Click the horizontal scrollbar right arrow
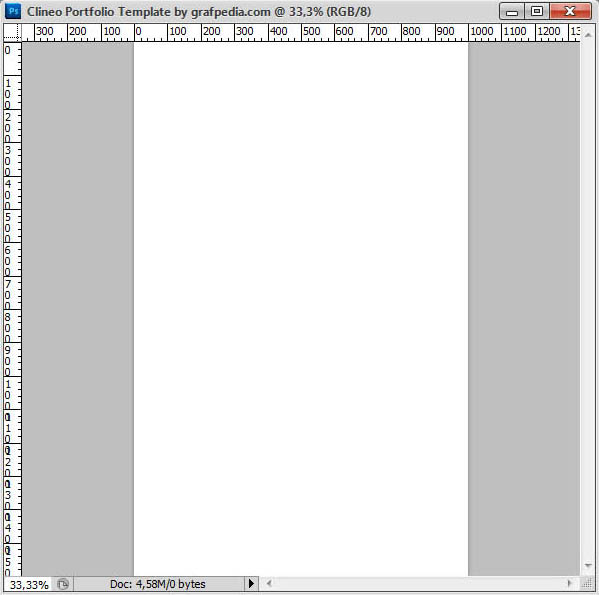599x595 pixels. pos(570,583)
